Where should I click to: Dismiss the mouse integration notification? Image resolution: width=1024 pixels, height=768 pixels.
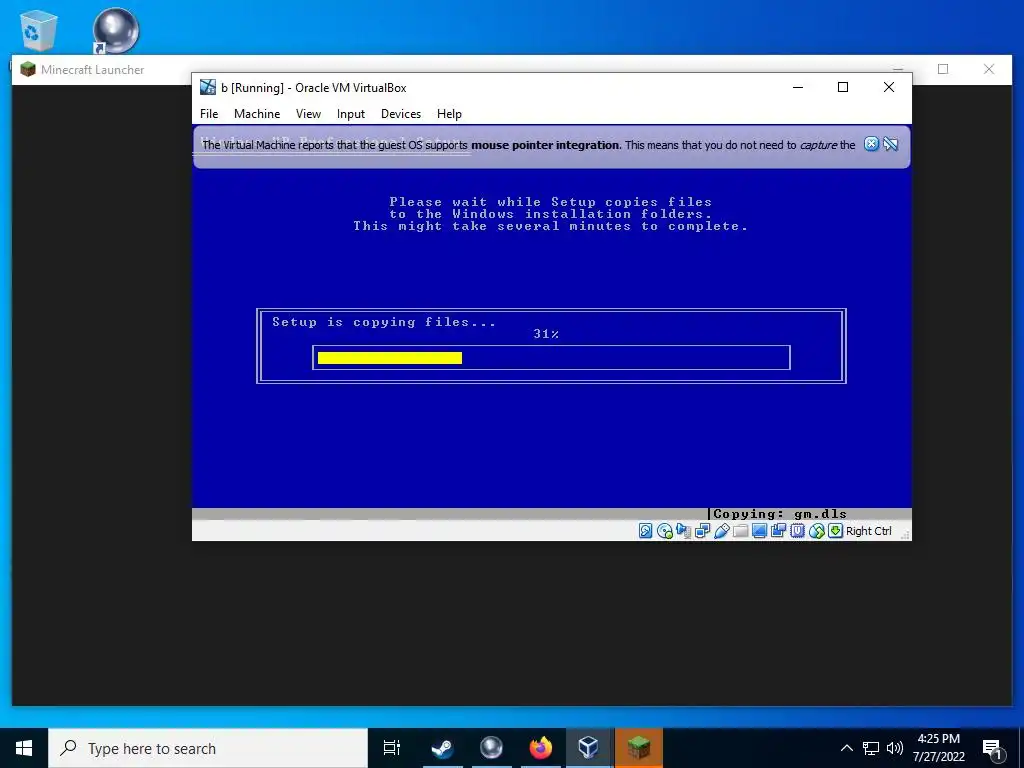(x=871, y=144)
